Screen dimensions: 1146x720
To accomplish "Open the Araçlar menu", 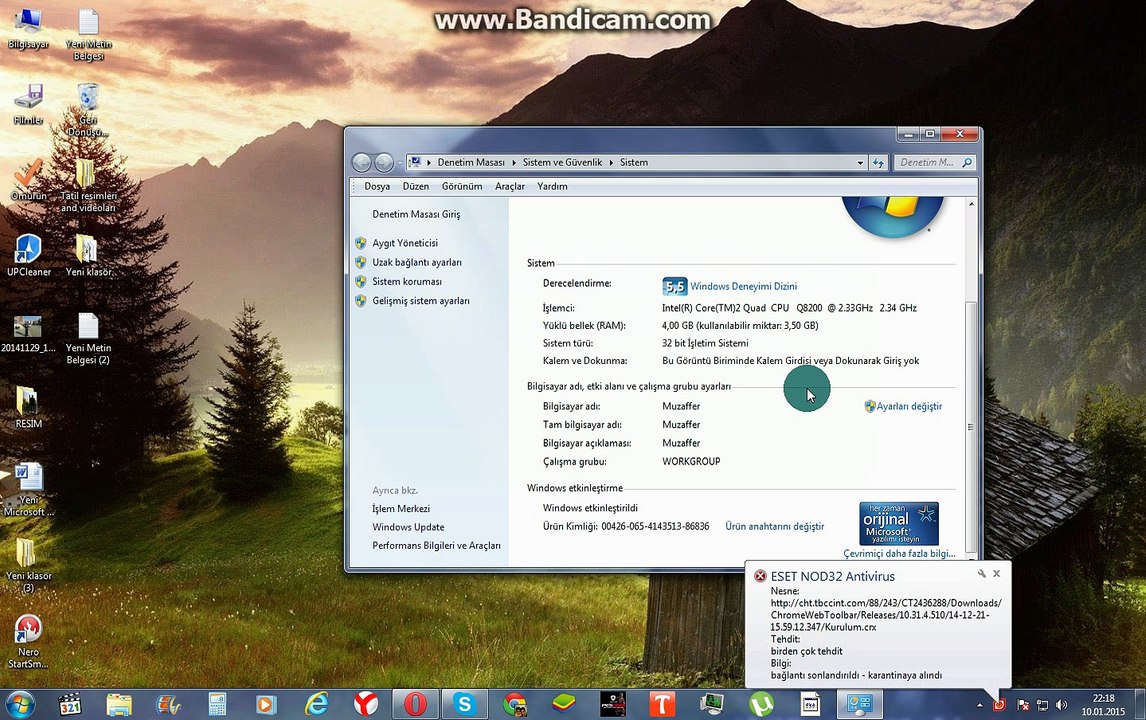I will point(510,186).
